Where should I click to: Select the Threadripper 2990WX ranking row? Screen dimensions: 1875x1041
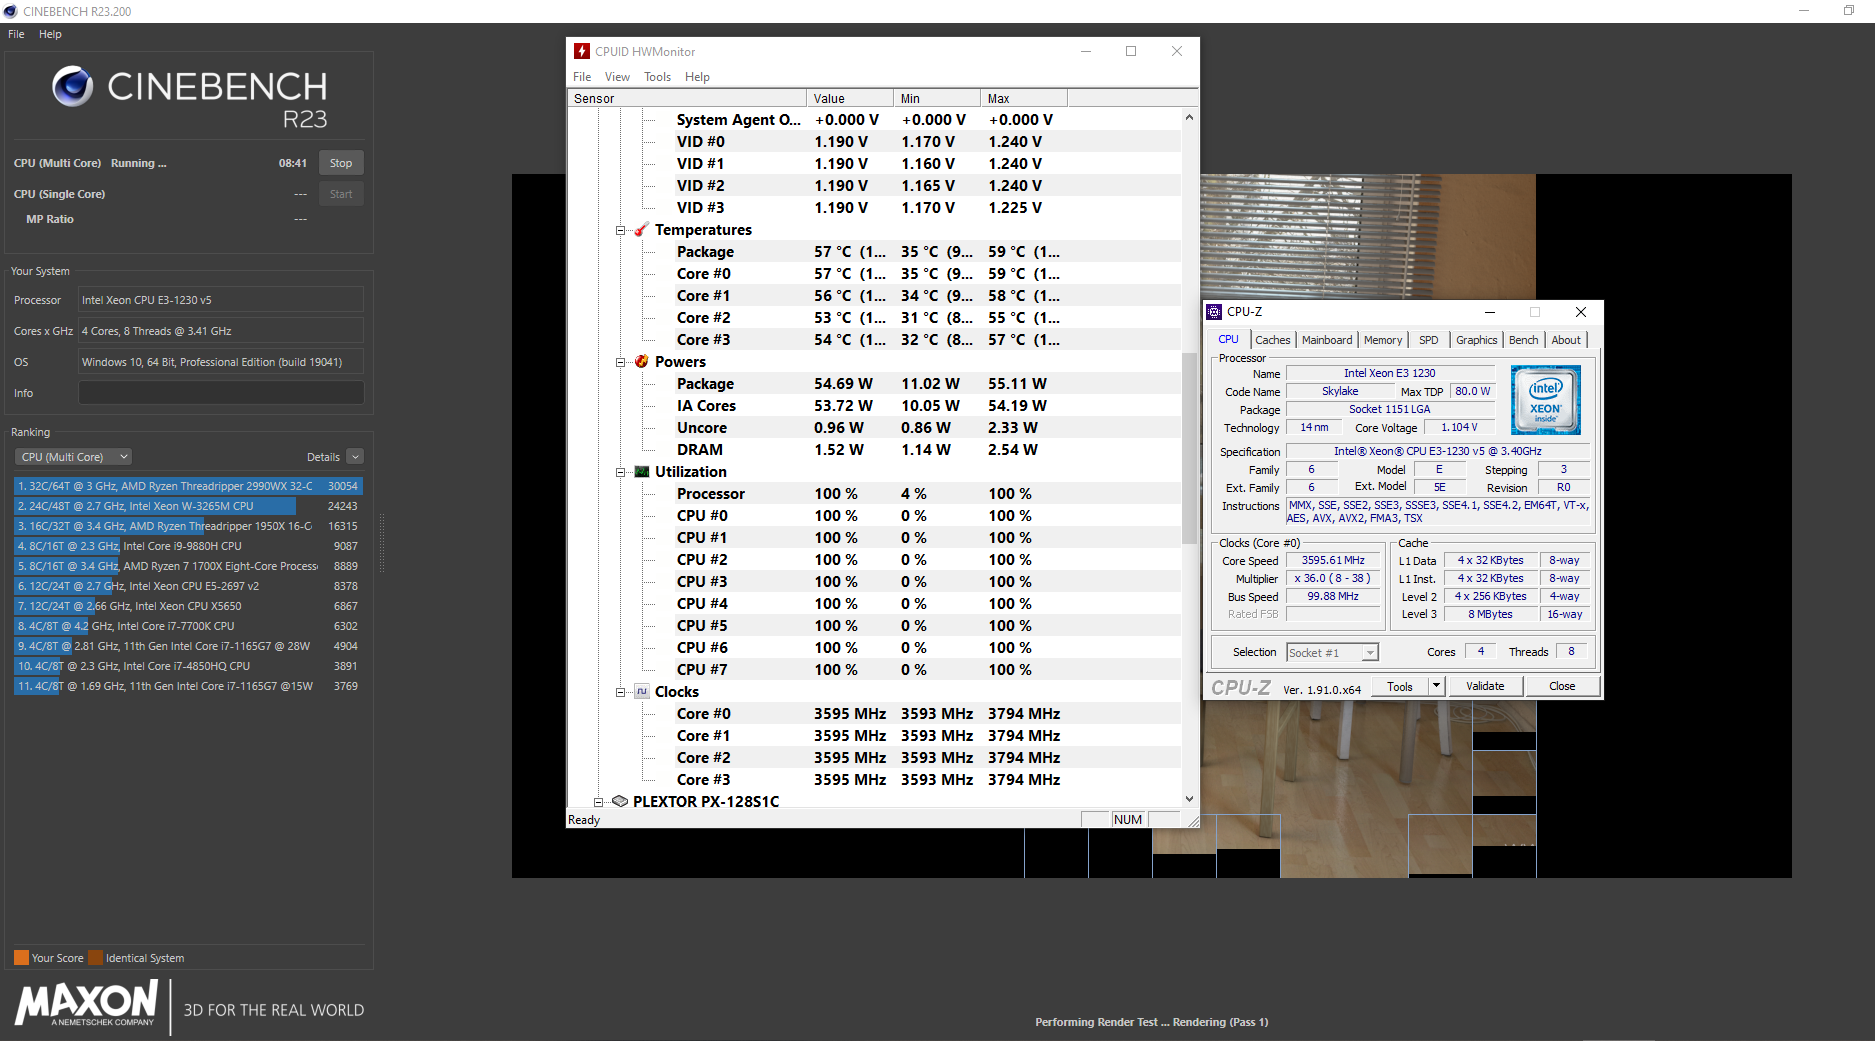(188, 486)
